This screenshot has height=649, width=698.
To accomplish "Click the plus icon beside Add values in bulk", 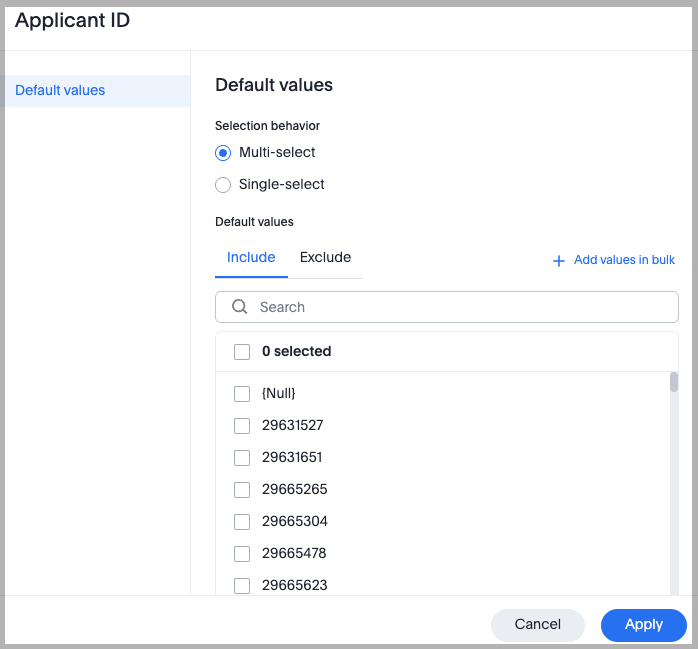I will tap(559, 261).
